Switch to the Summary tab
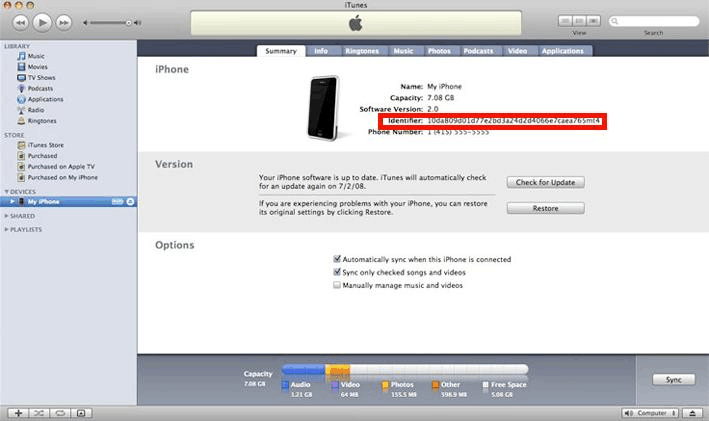This screenshot has height=421, width=709. point(281,51)
